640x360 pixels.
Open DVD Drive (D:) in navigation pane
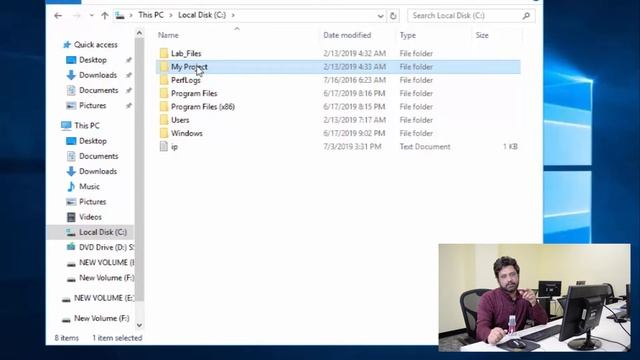[x=106, y=247]
